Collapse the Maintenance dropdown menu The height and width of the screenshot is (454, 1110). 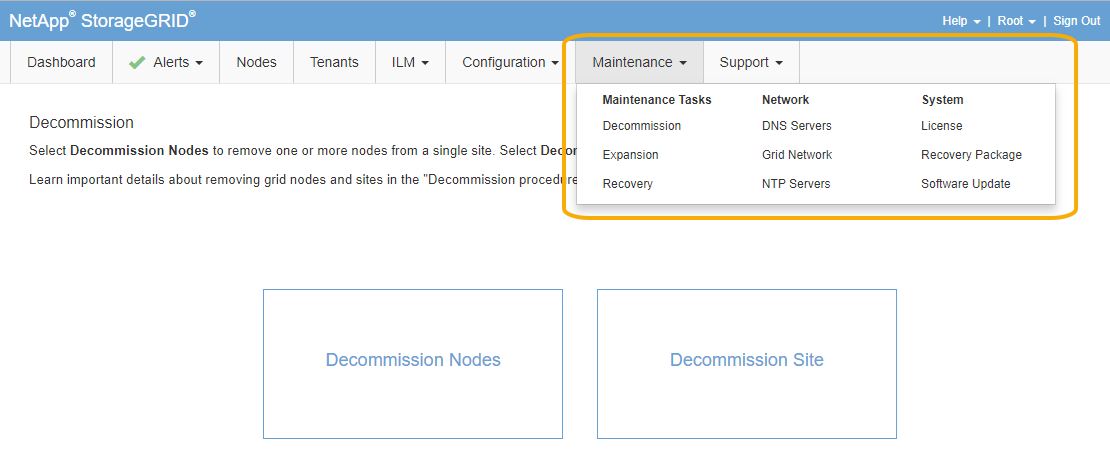point(639,62)
